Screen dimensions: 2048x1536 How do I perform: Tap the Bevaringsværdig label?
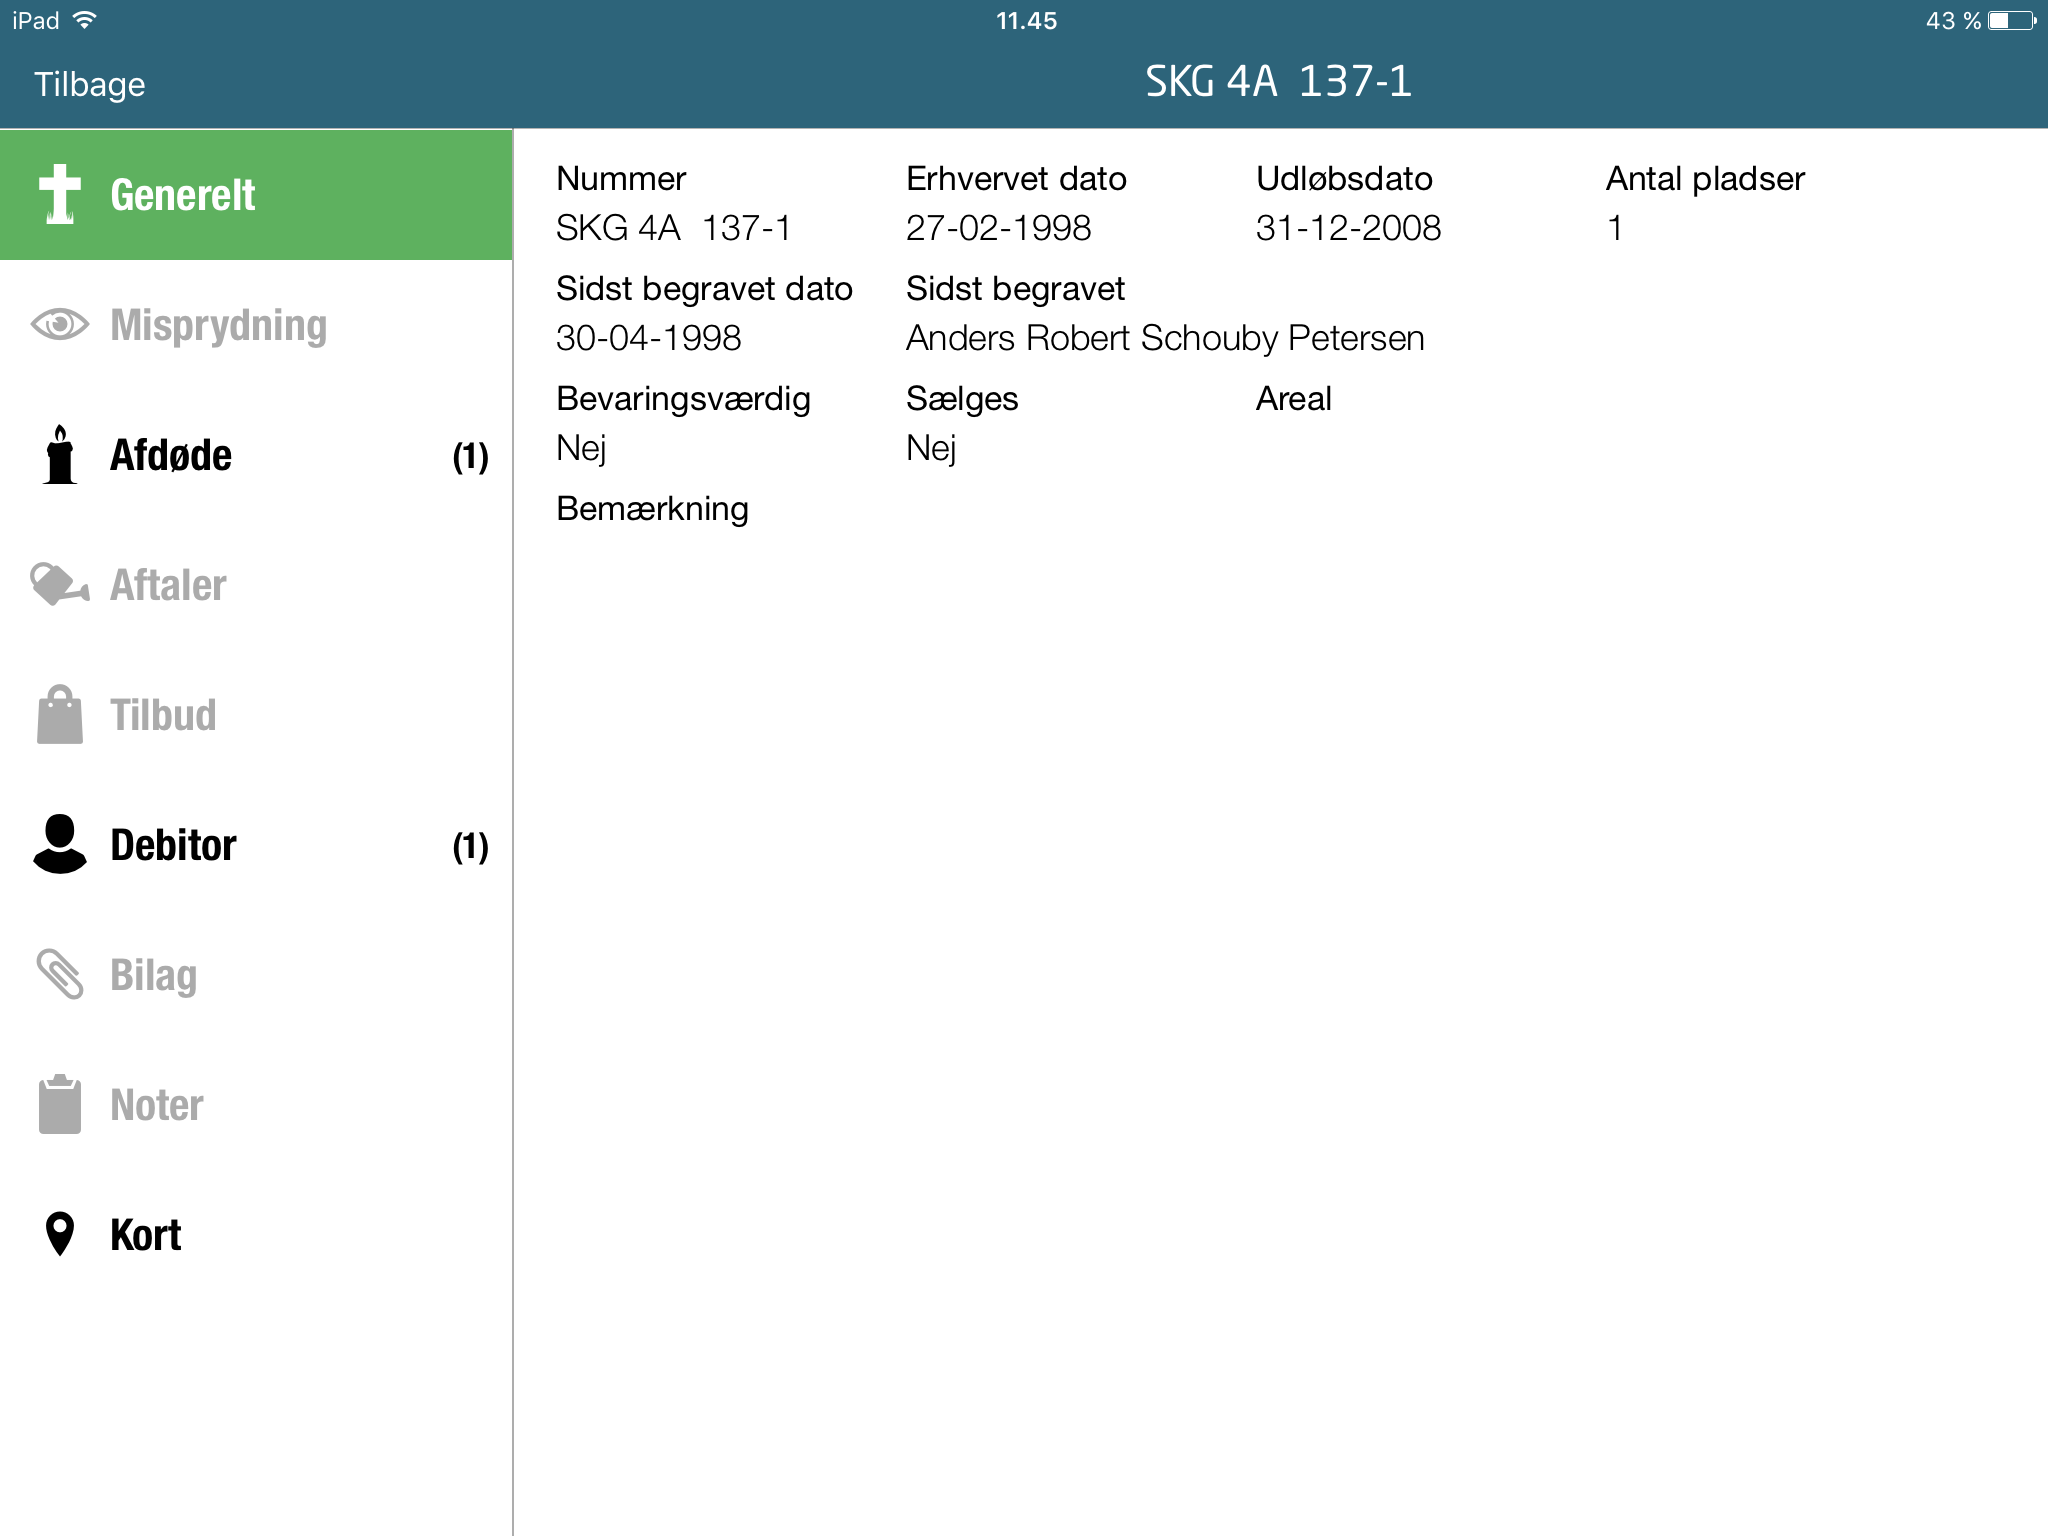683,398
